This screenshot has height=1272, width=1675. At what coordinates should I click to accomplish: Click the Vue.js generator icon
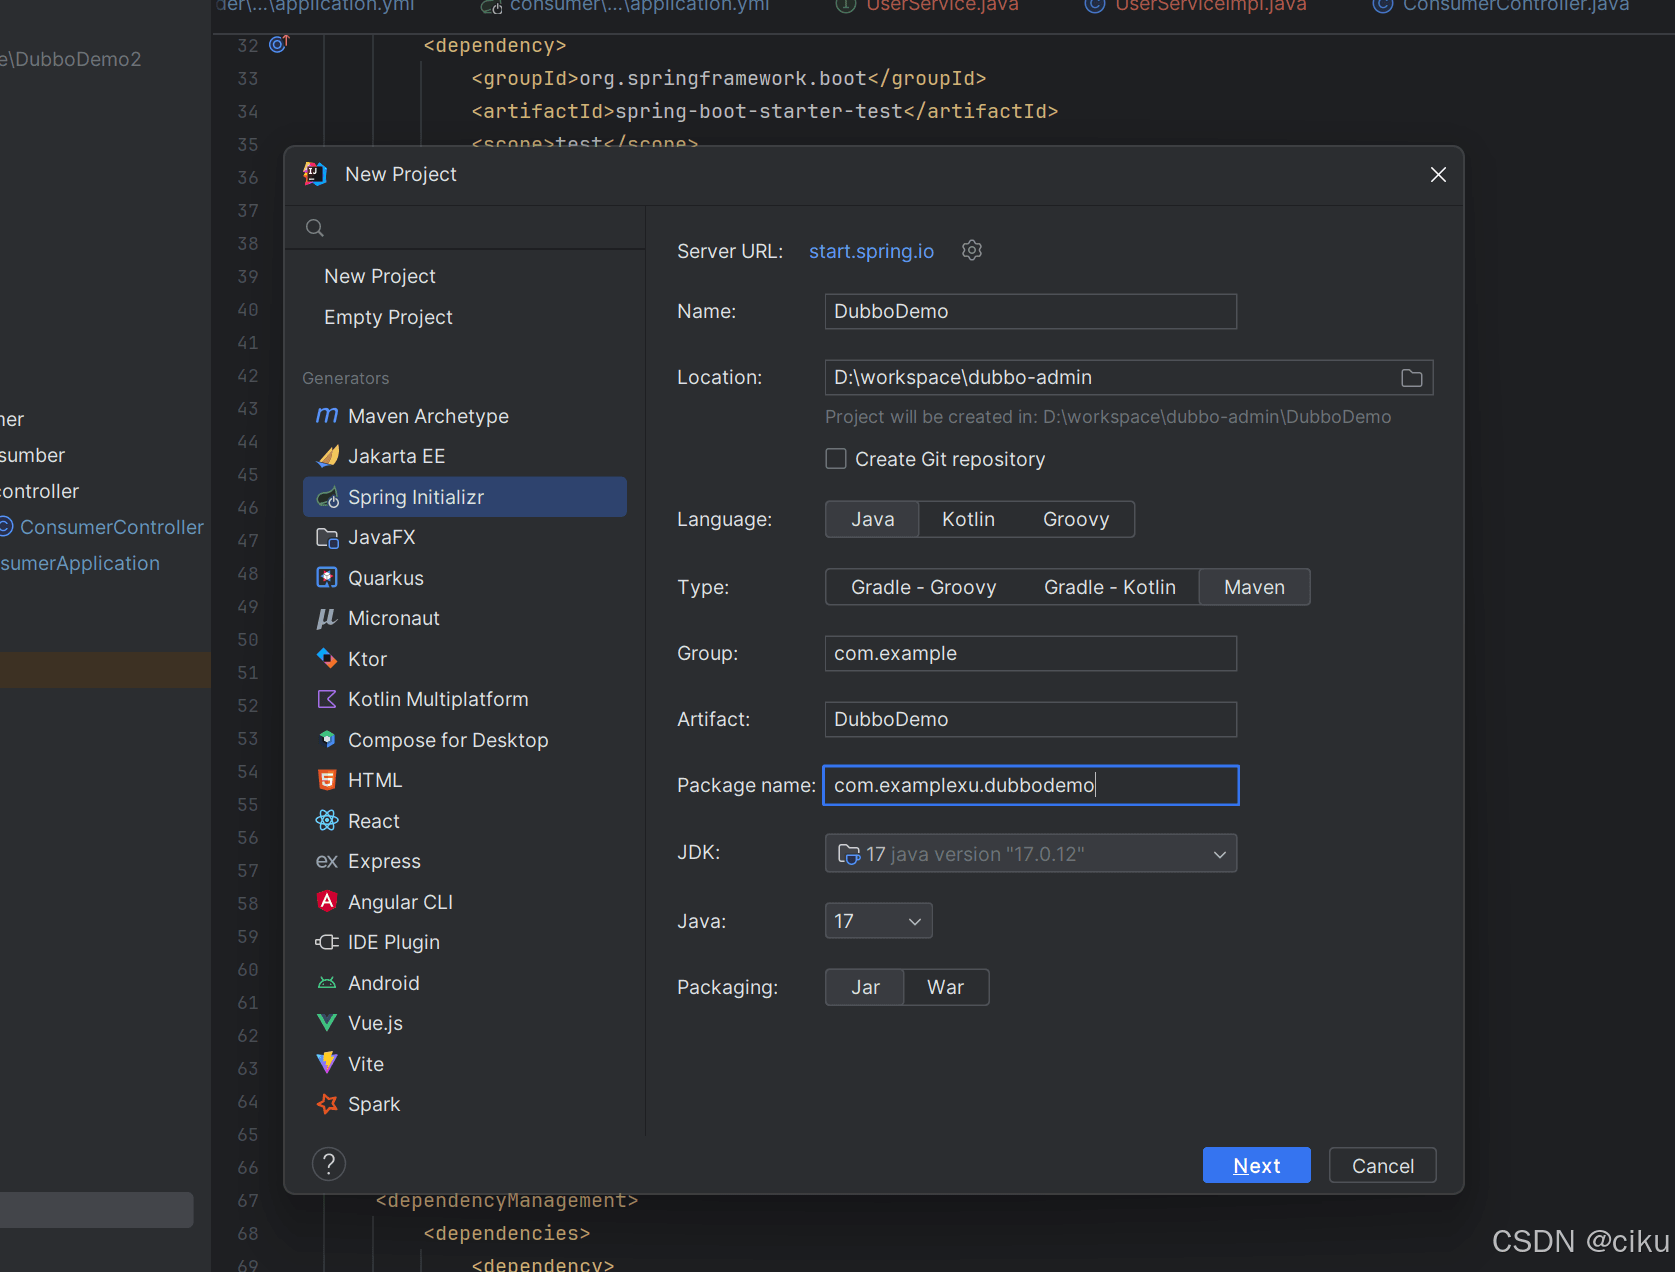point(327,1023)
